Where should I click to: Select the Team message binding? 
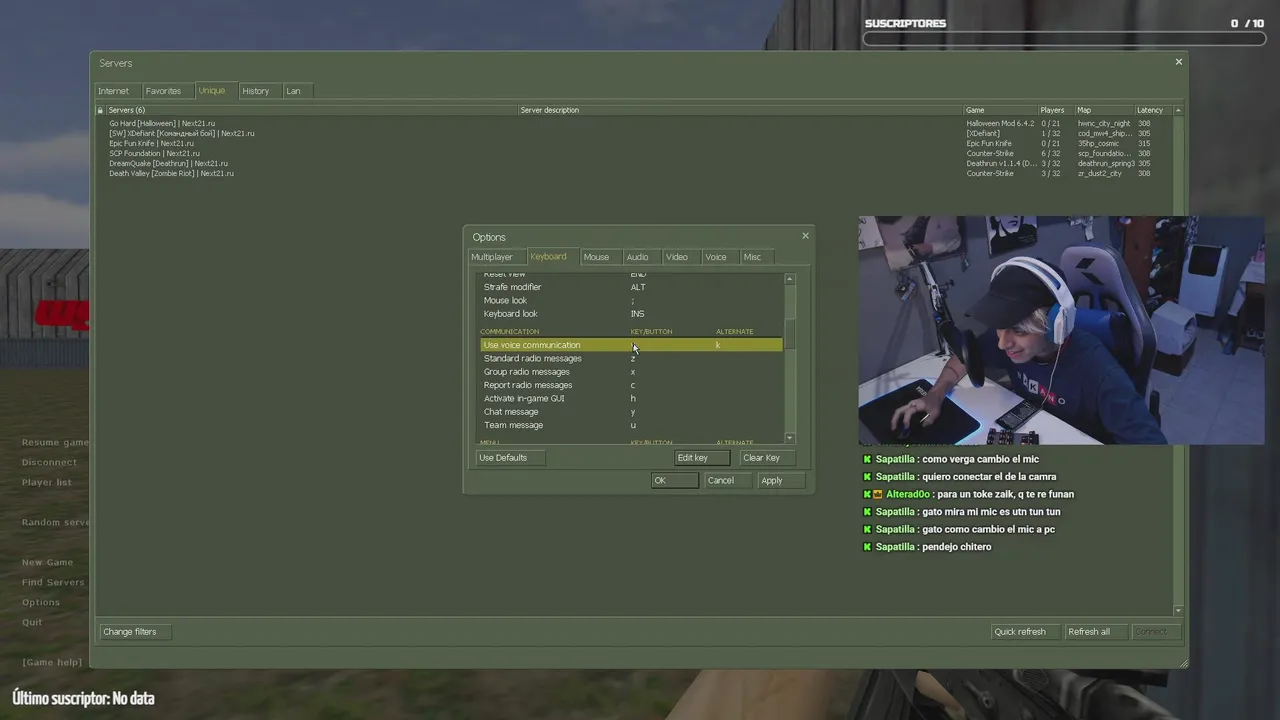(631, 425)
